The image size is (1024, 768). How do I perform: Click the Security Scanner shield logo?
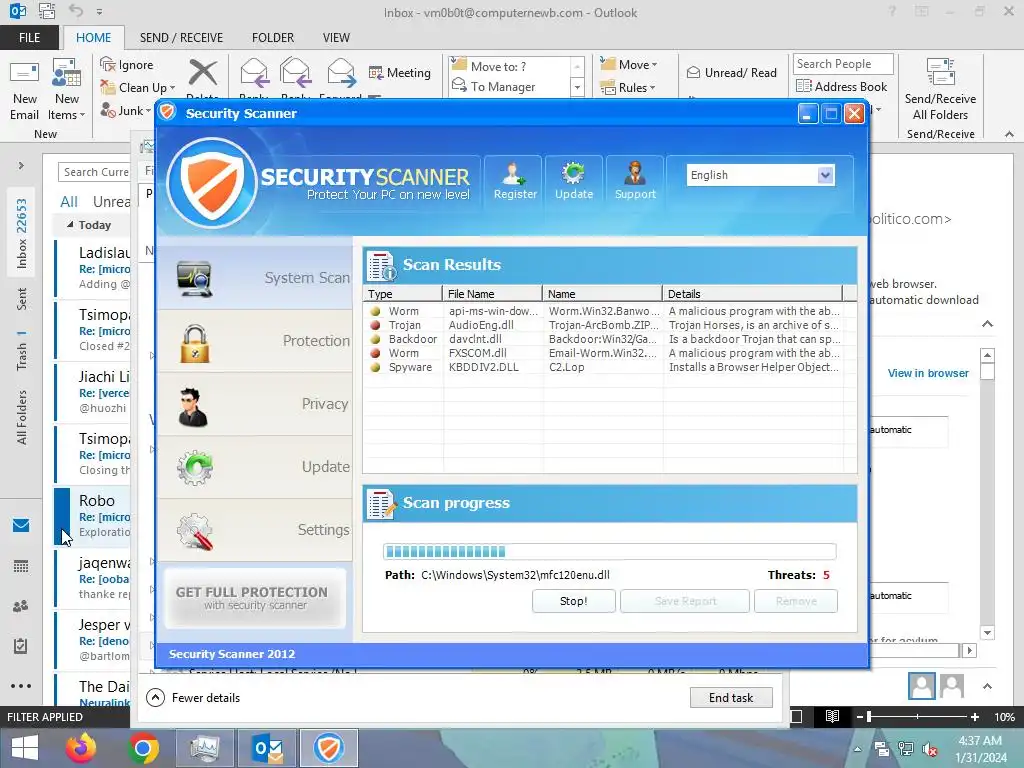coord(212,182)
